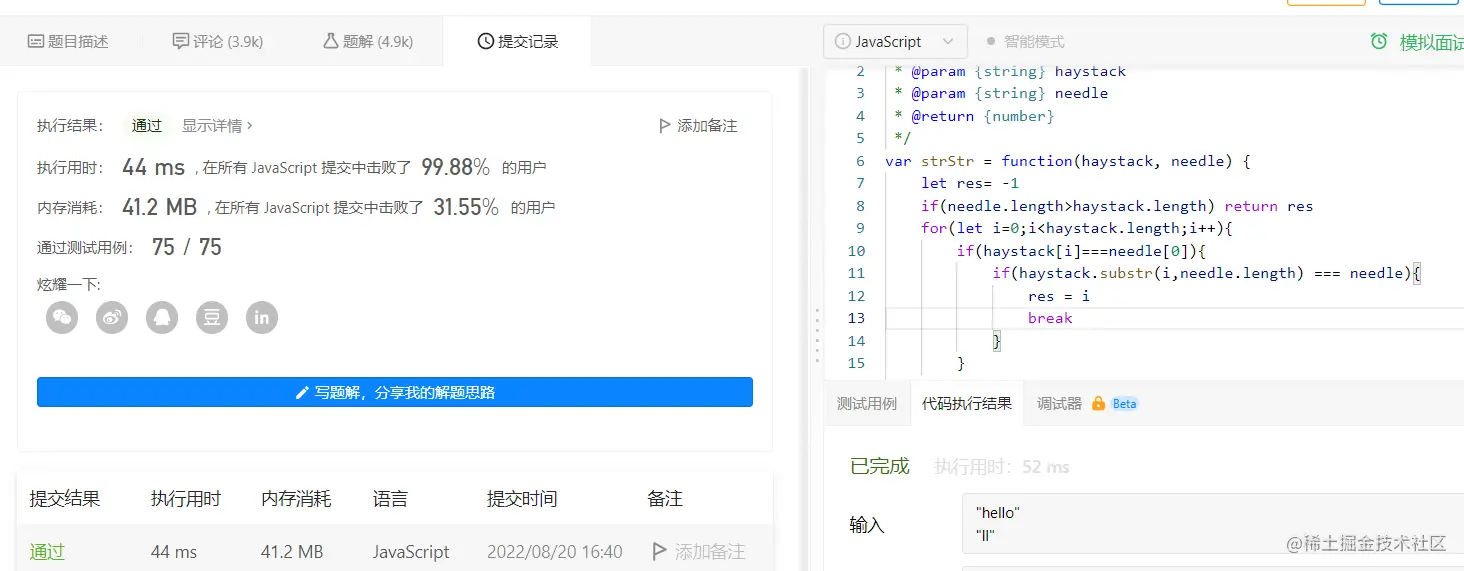Share result via Weibo icon
This screenshot has width=1464, height=571.
point(112,318)
